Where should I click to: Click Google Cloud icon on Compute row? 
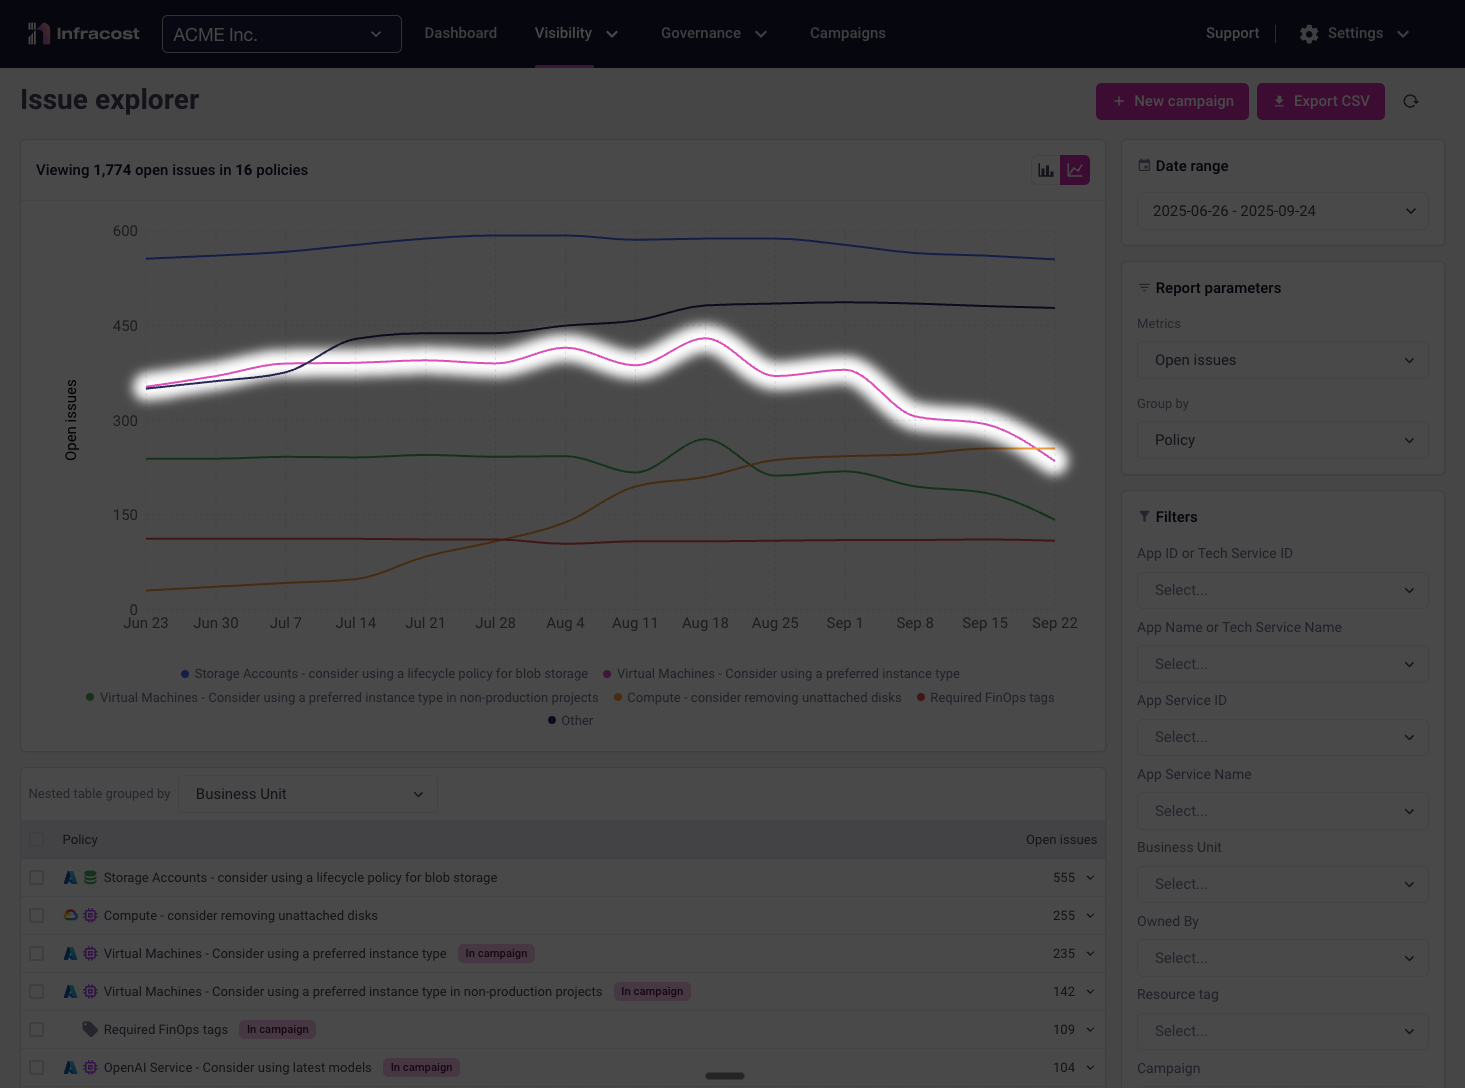coord(70,916)
